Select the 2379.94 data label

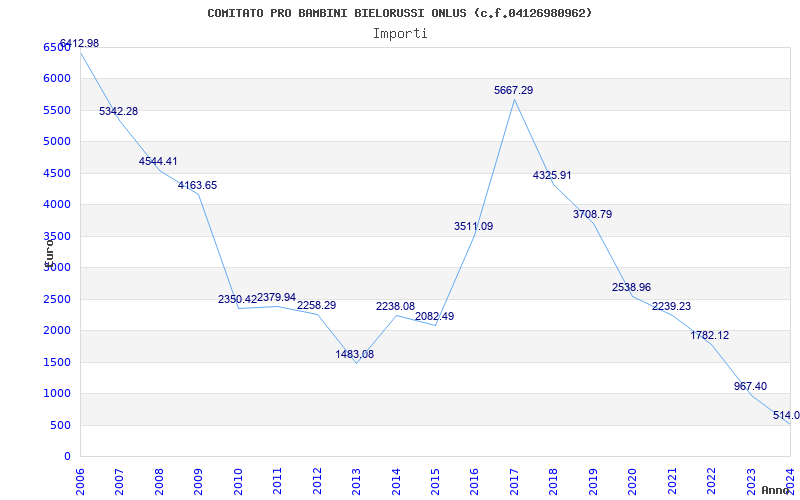277,297
